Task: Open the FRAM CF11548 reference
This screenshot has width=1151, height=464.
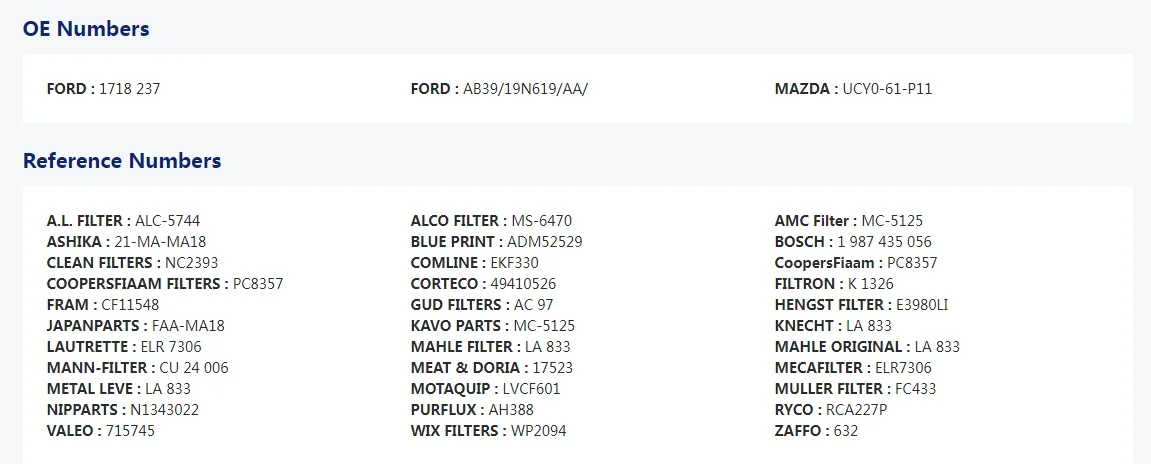Action: click(x=102, y=305)
